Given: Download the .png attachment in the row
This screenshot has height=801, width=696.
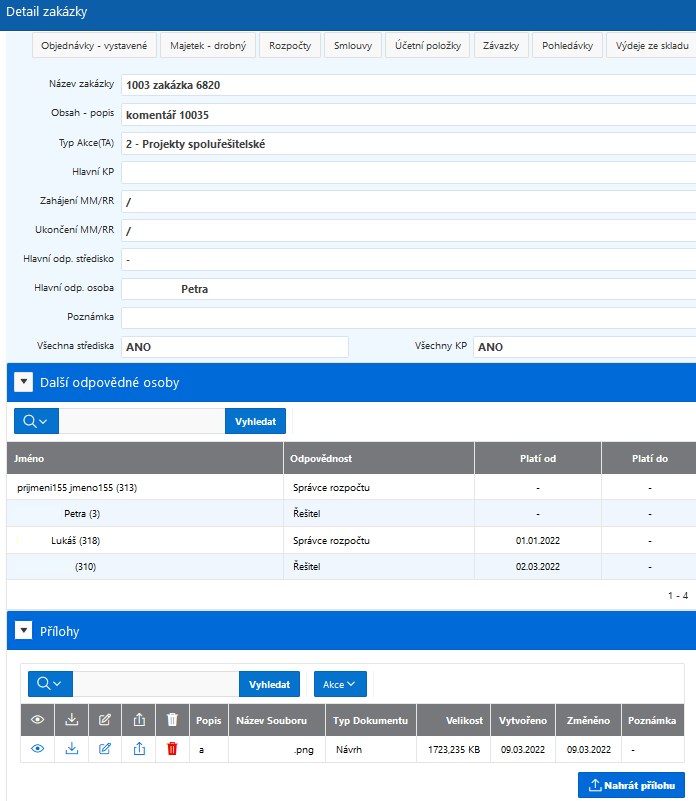Looking at the screenshot, I should (x=72, y=749).
